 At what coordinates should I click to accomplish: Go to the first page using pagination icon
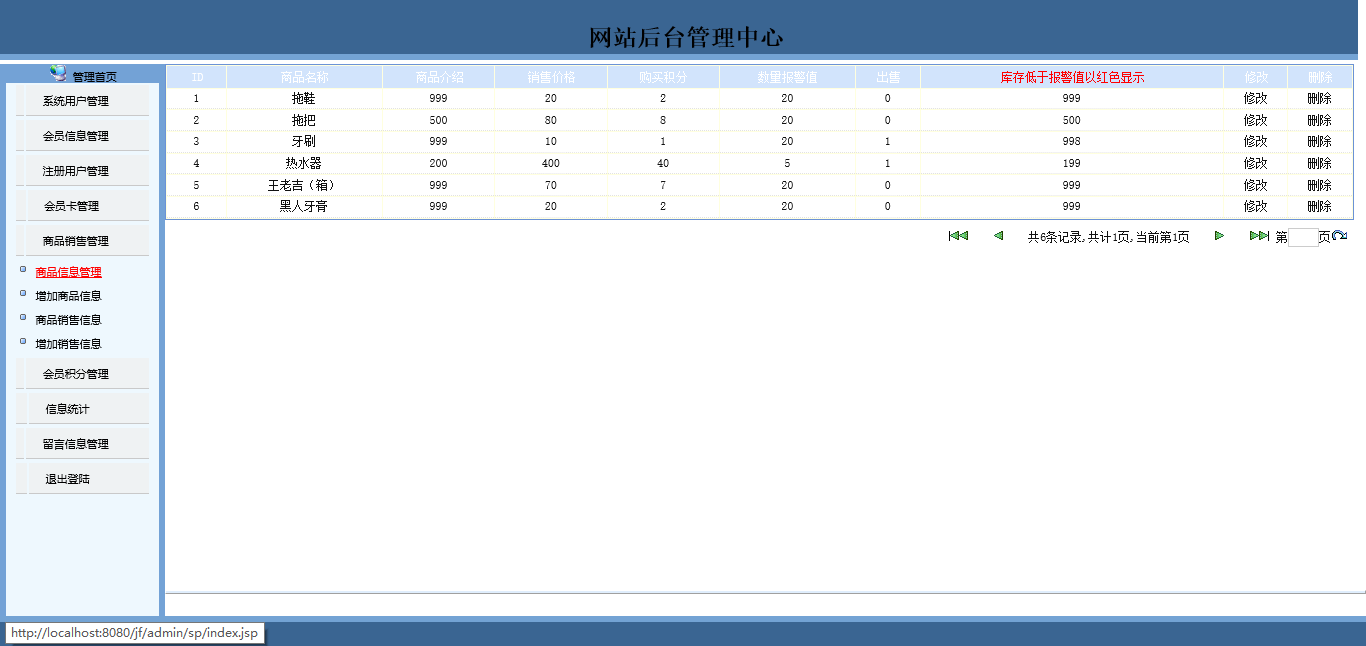click(x=958, y=236)
